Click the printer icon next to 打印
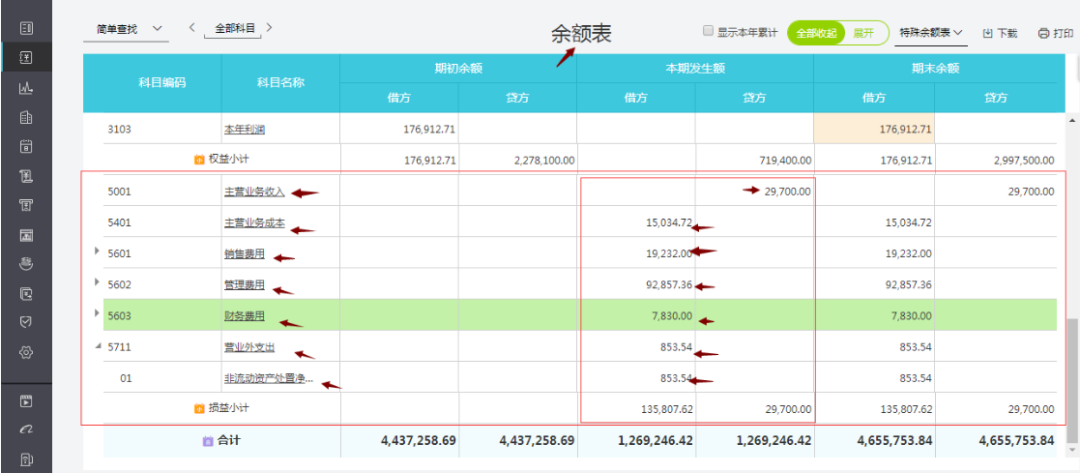The image size is (1080, 473). [1043, 32]
